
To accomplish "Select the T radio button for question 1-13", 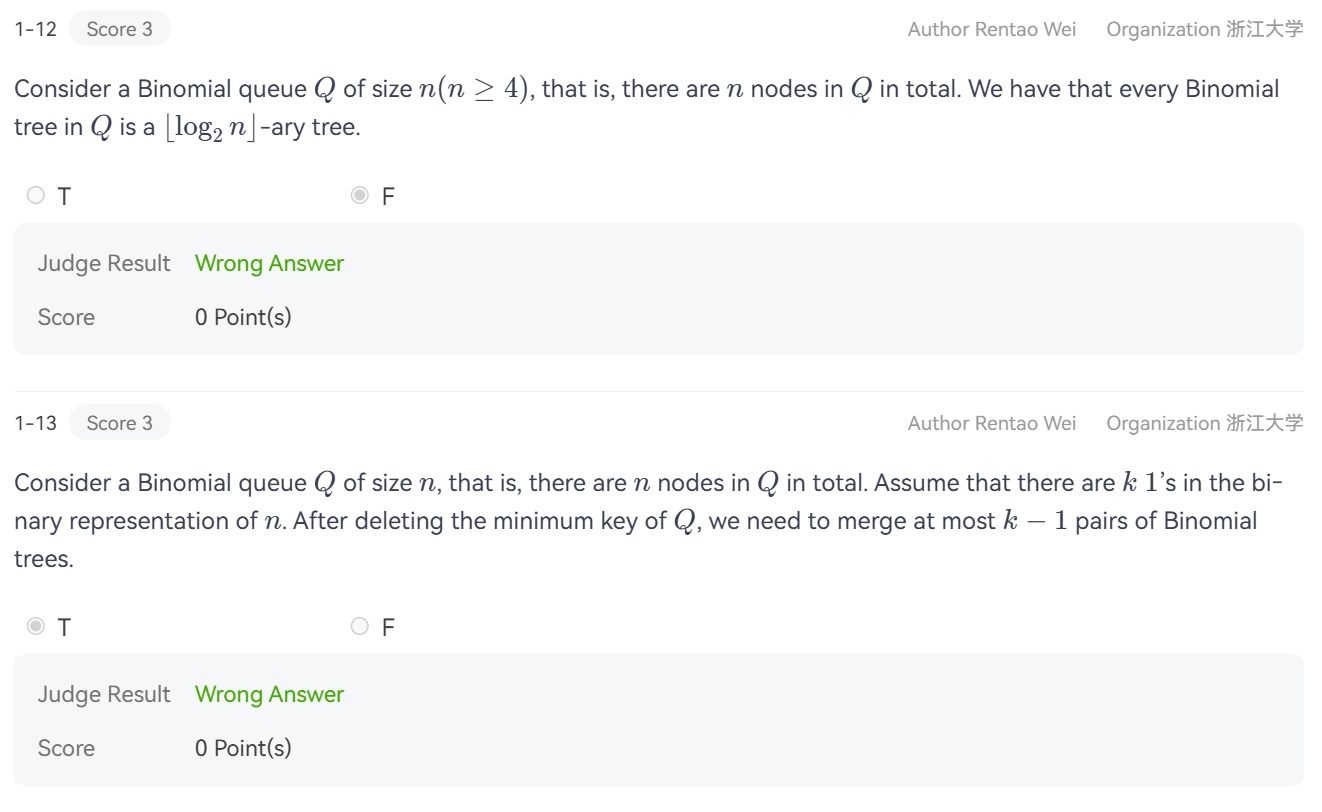I will coord(36,627).
